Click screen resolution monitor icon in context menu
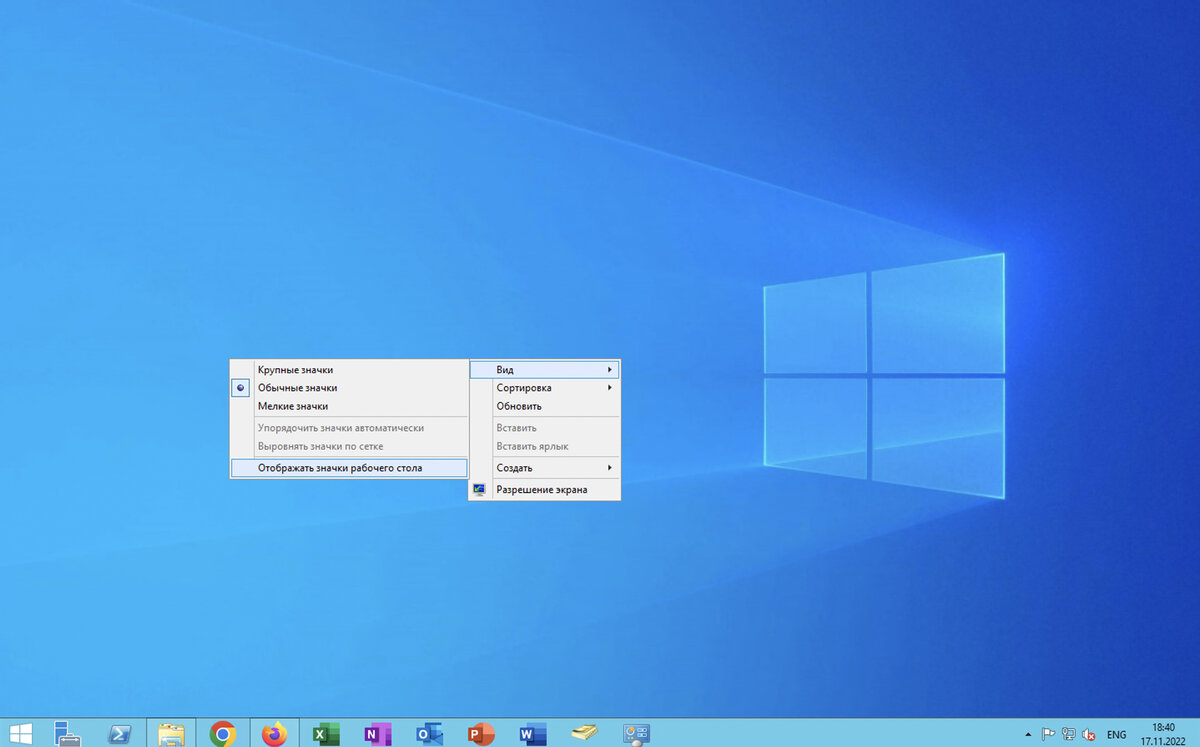The image size is (1200, 747). click(x=480, y=490)
